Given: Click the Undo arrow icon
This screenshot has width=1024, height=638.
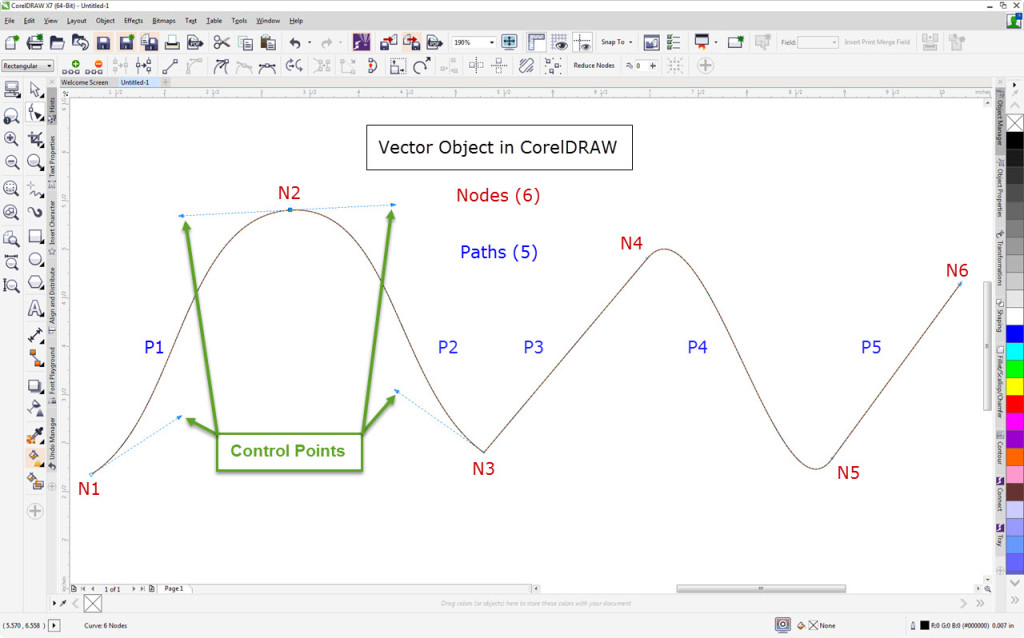Looking at the screenshot, I should (x=295, y=42).
